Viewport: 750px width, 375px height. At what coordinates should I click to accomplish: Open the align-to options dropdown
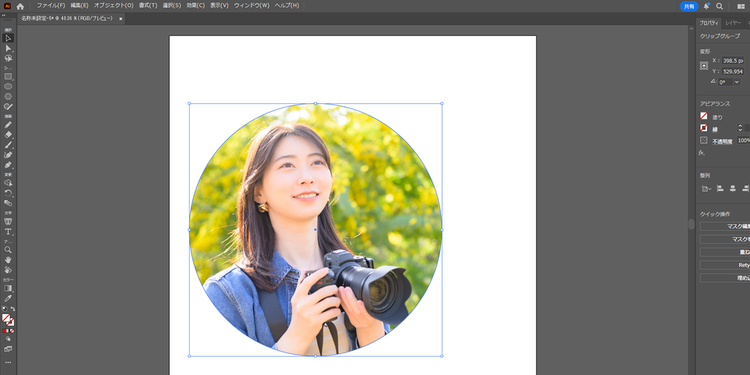coord(706,188)
